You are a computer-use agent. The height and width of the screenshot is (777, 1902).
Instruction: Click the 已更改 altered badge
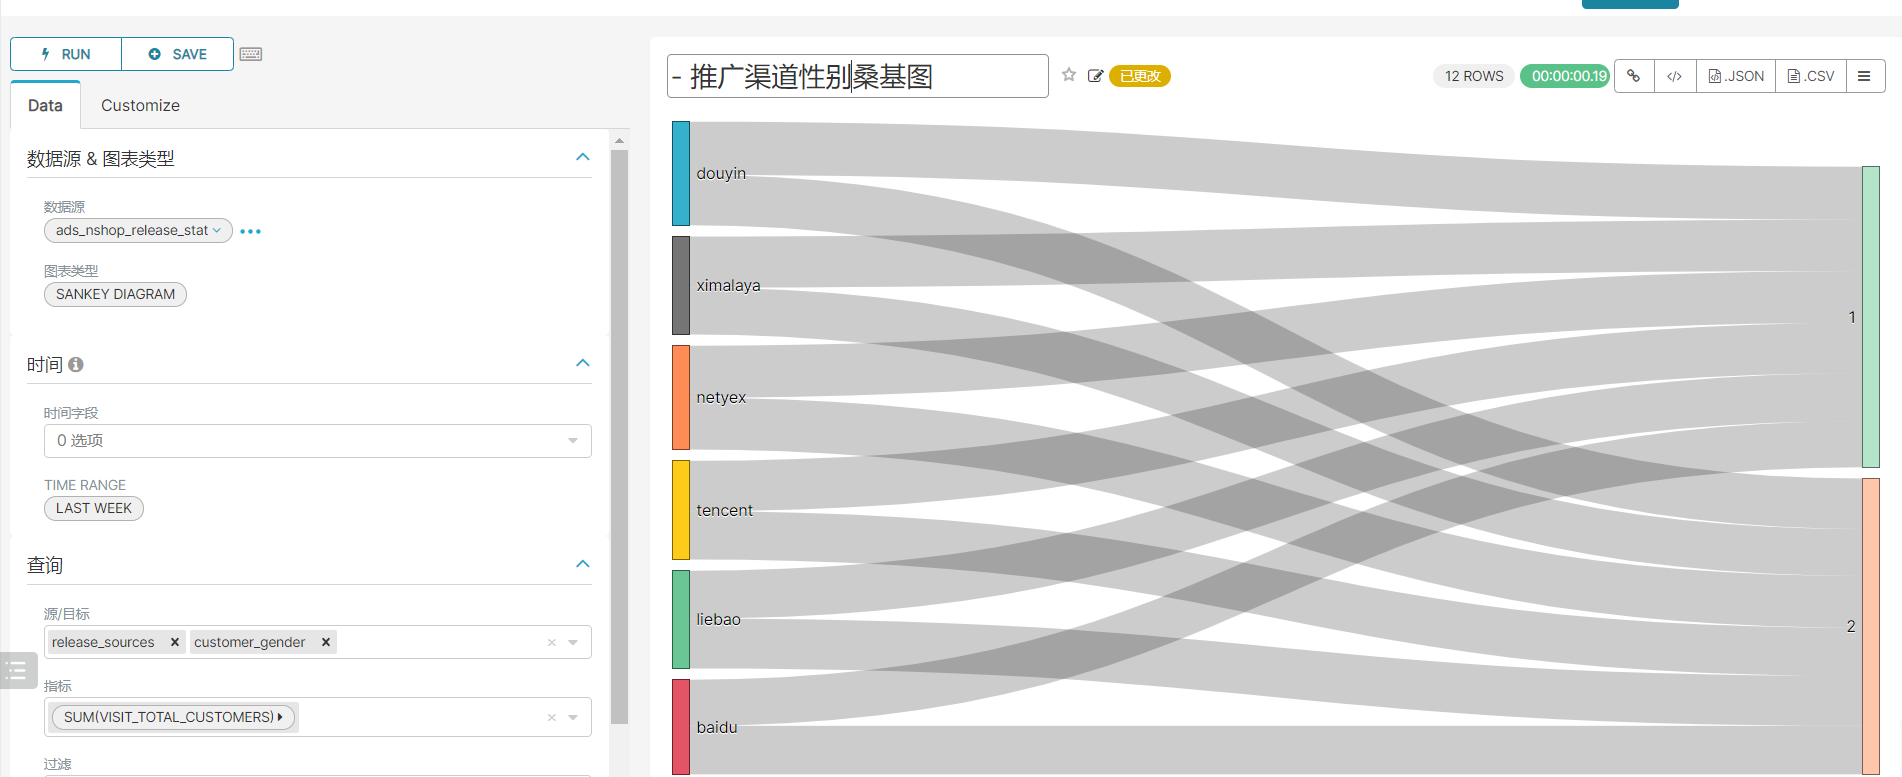[1140, 76]
